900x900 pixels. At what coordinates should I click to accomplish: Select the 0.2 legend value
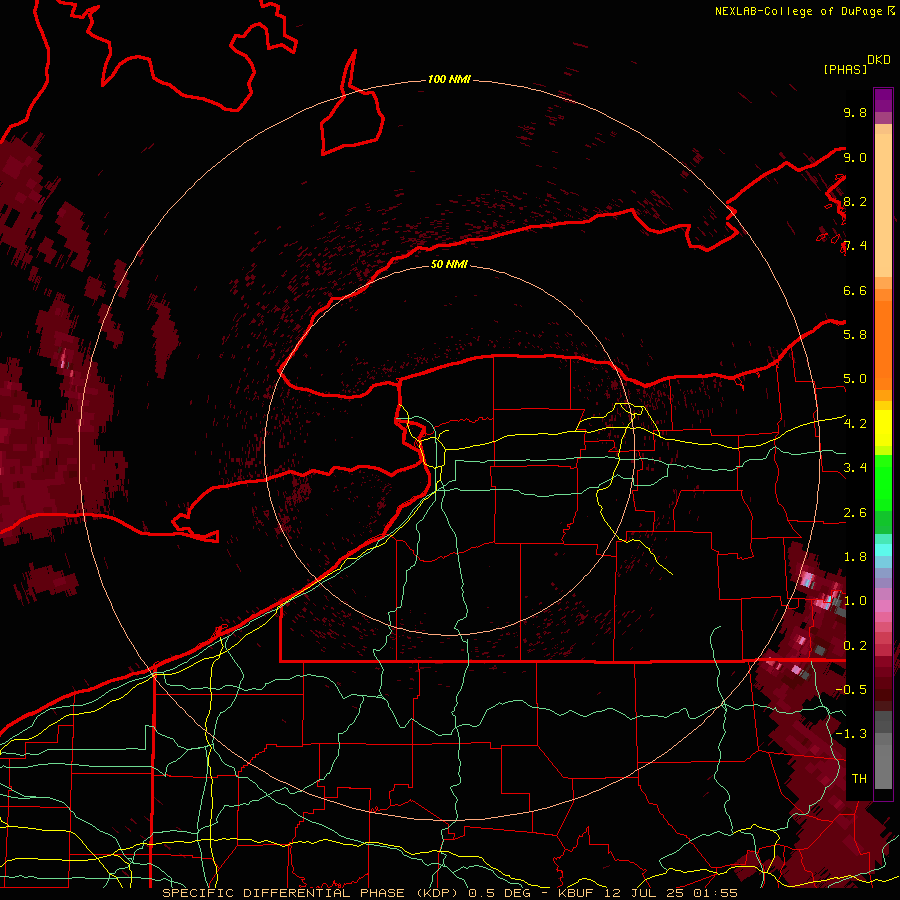855,646
